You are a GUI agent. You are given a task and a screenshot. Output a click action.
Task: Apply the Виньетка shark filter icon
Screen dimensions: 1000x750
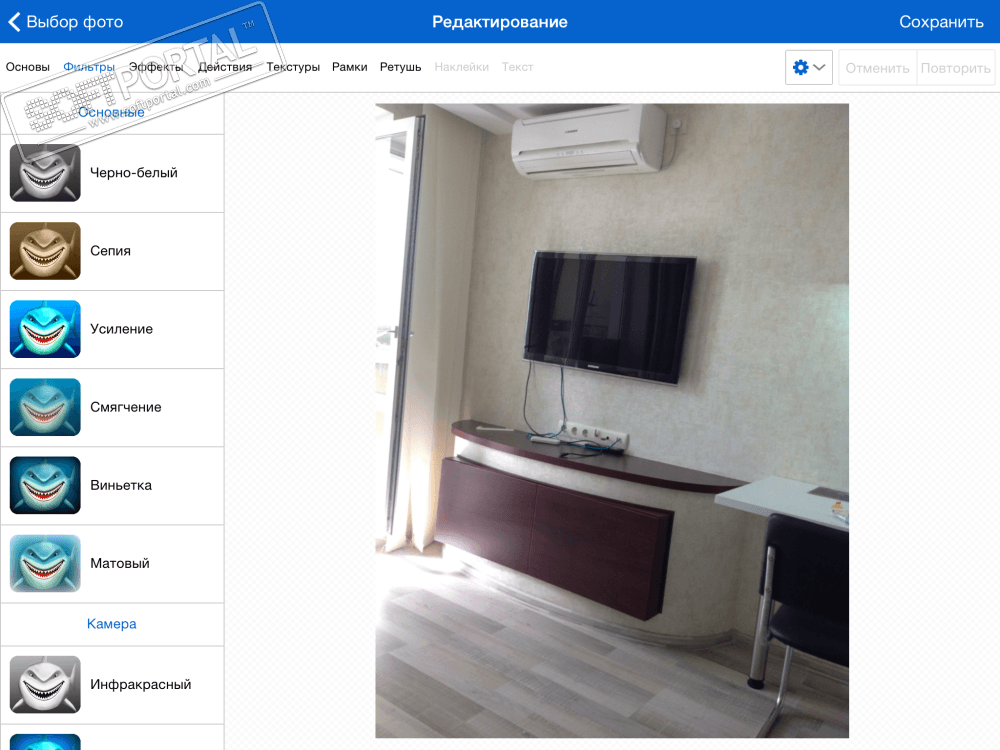(45, 485)
